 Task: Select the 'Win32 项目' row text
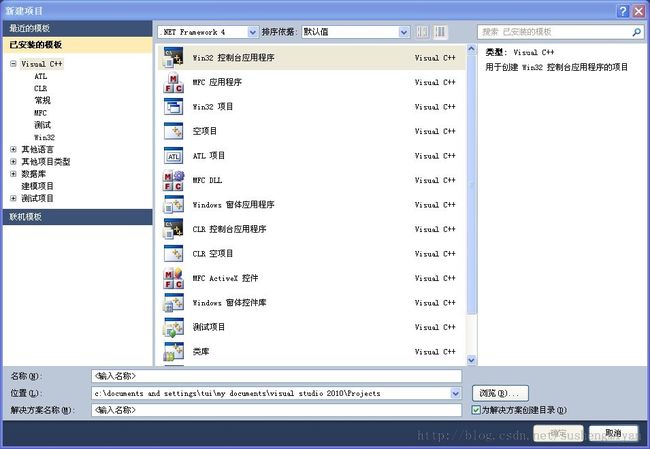[213, 107]
